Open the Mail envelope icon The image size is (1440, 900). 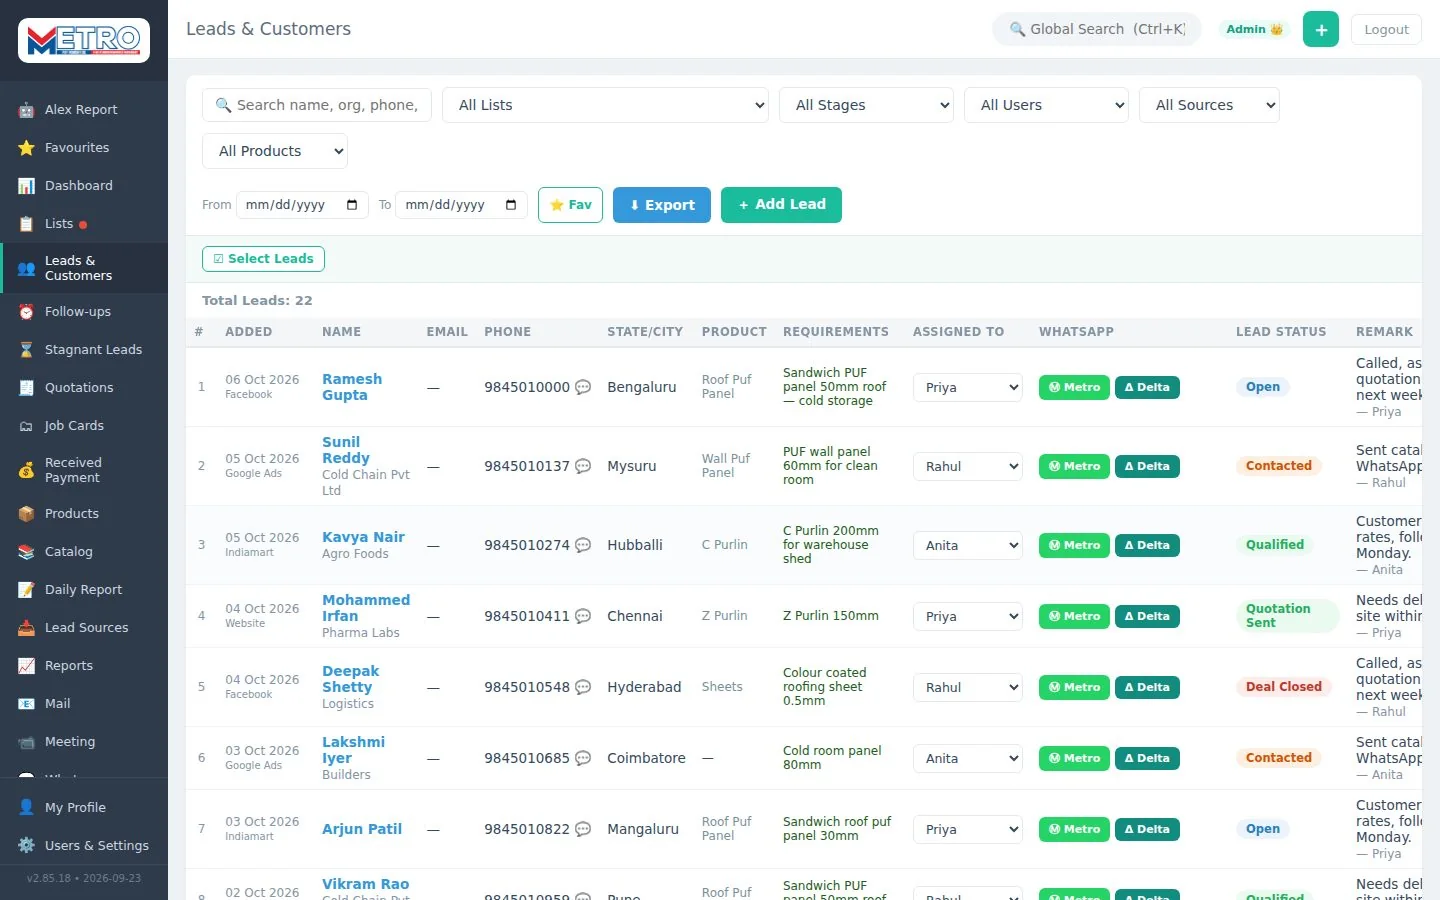click(26, 704)
